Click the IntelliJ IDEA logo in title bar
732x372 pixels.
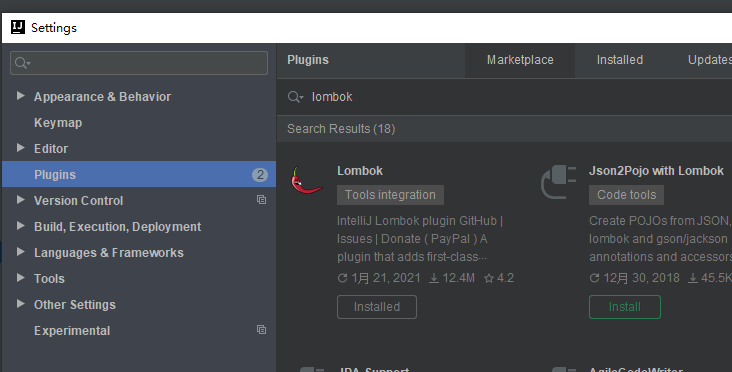click(x=18, y=28)
